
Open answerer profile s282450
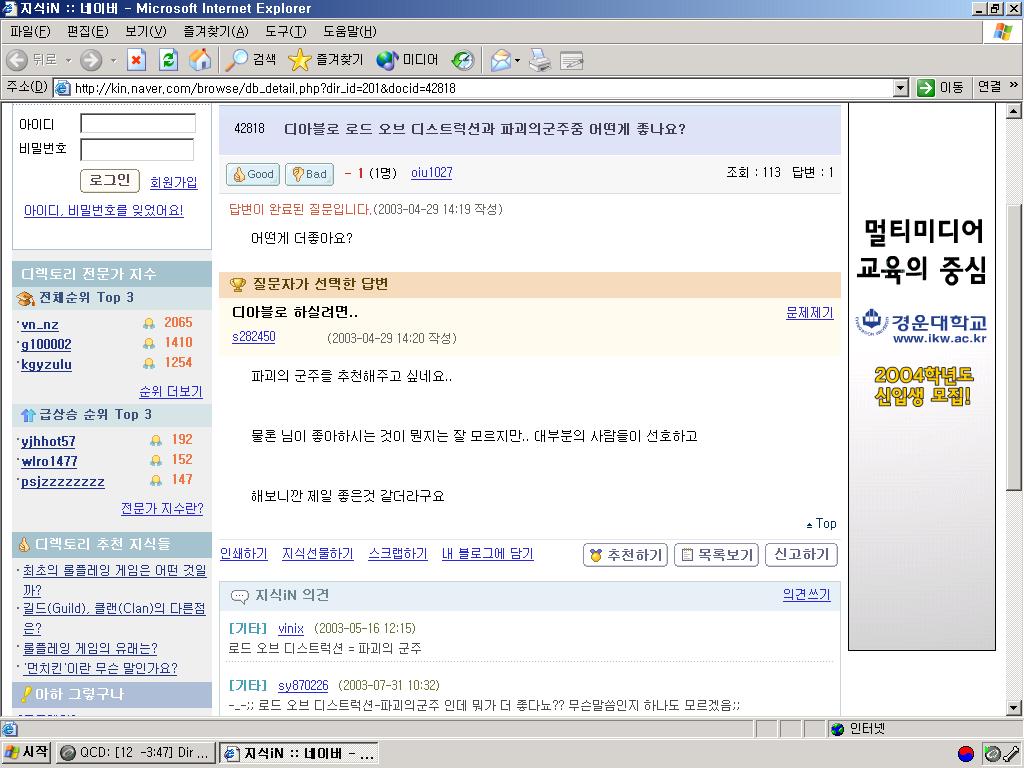pos(253,336)
